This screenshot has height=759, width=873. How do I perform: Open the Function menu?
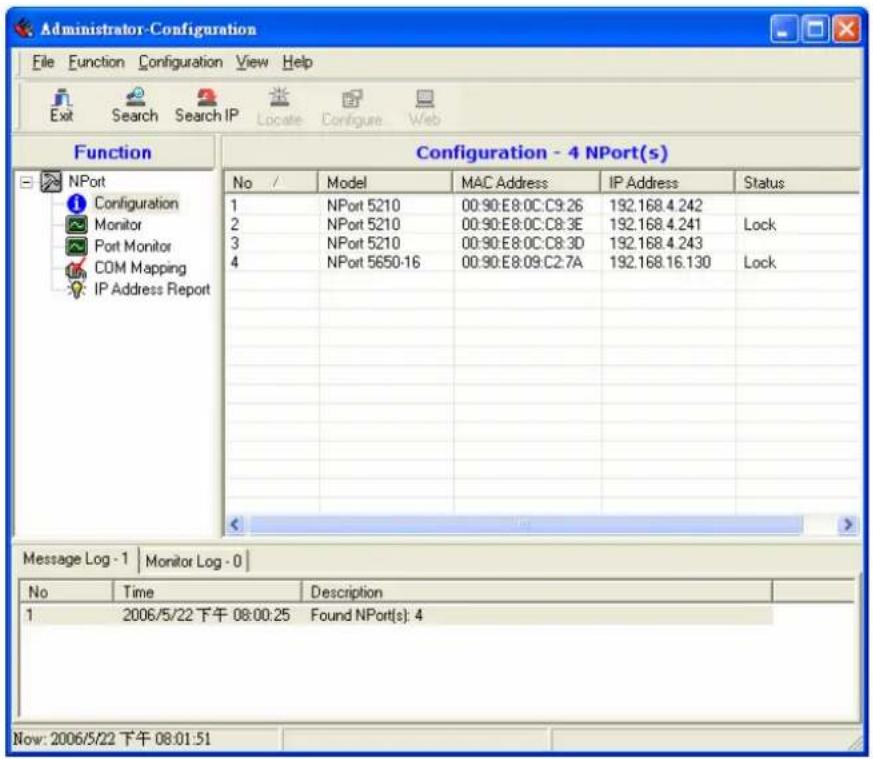coord(96,62)
